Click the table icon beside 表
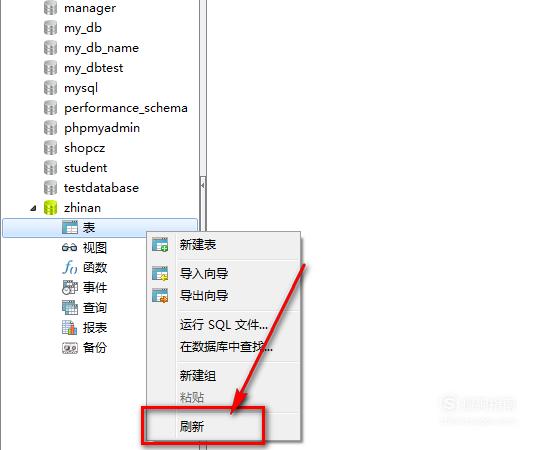Image resolution: width=540 pixels, height=450 pixels. pyautogui.click(x=70, y=228)
